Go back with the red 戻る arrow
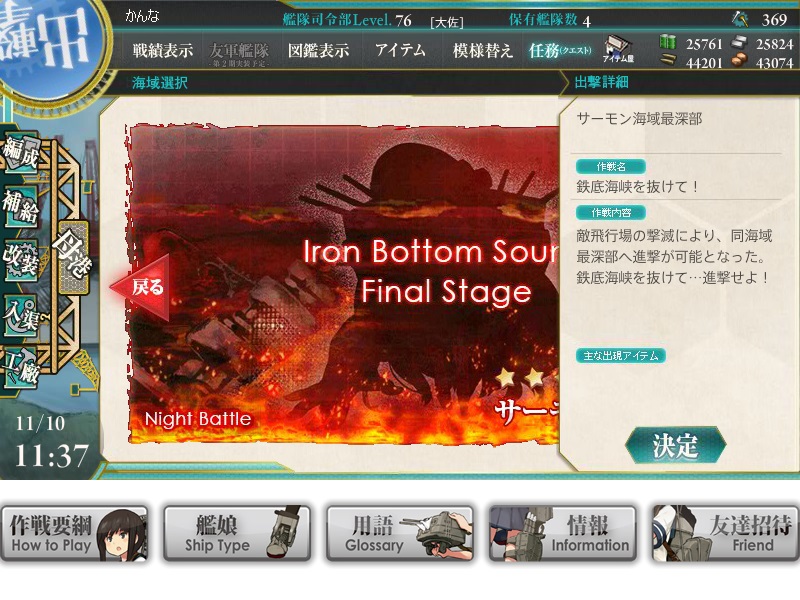 click(x=140, y=287)
